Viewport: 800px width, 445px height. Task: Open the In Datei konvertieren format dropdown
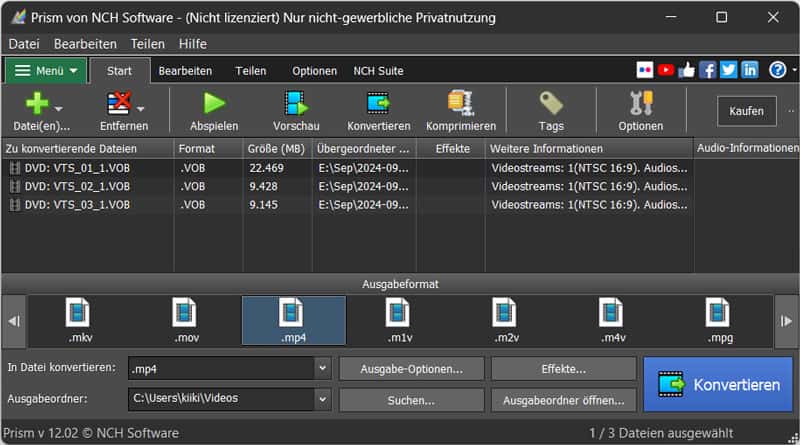point(322,368)
